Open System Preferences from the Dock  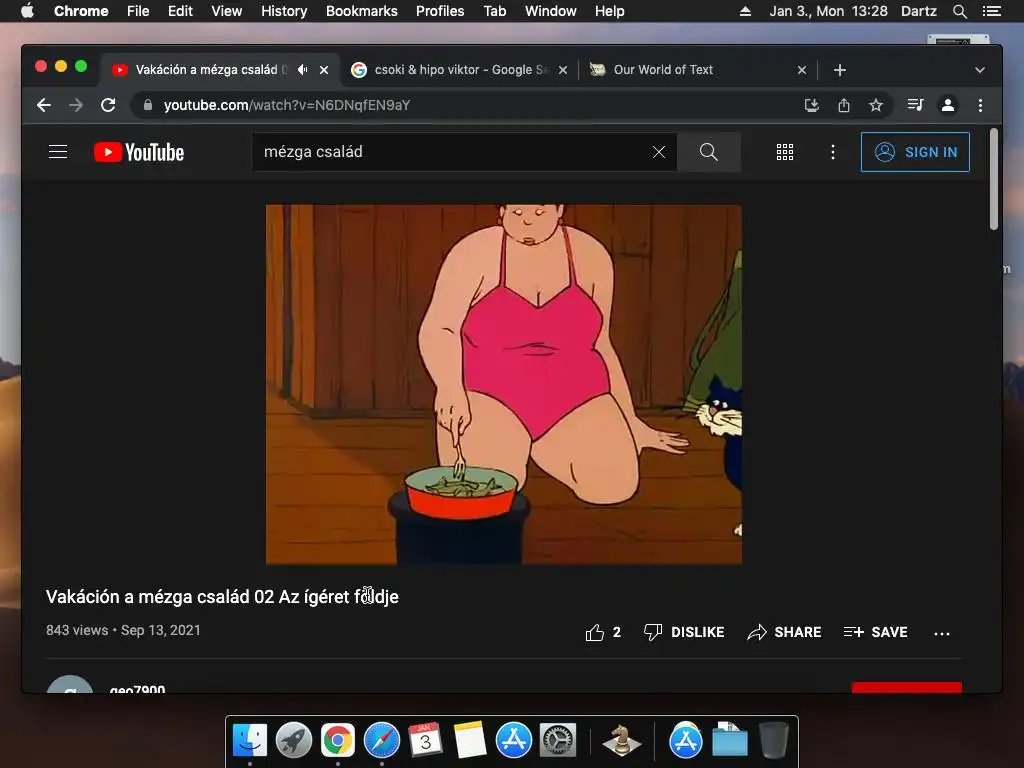pyautogui.click(x=558, y=741)
